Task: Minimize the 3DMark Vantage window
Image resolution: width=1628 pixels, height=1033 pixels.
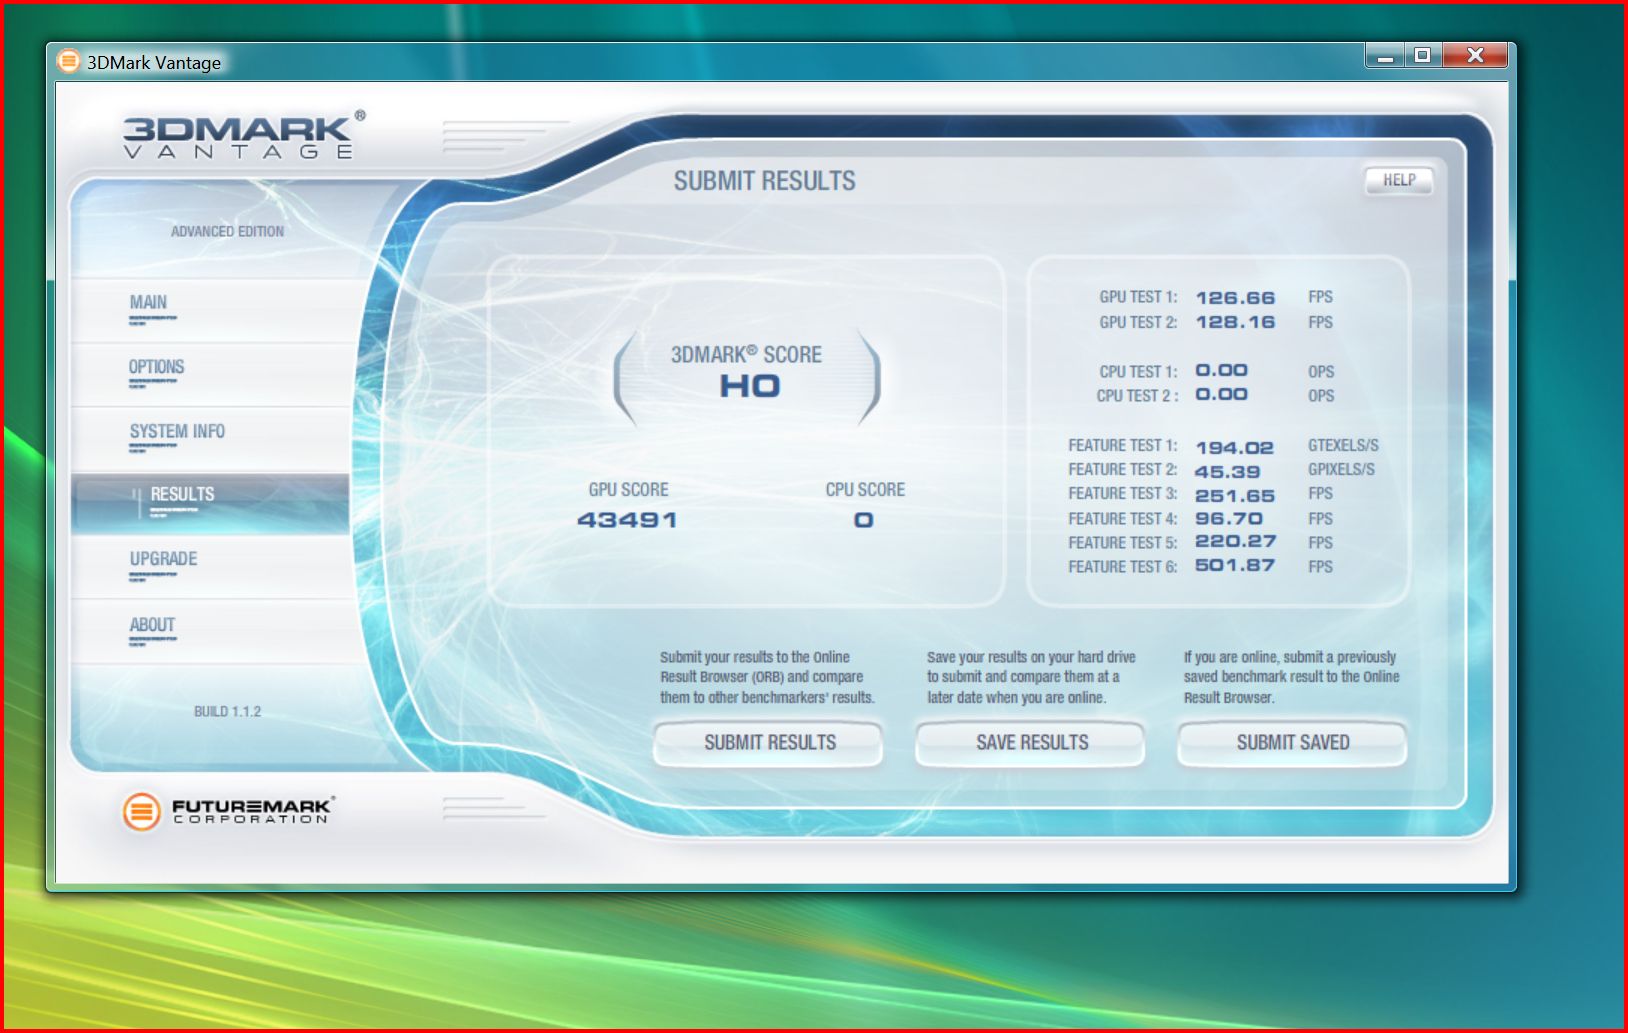Action: pos(1385,56)
